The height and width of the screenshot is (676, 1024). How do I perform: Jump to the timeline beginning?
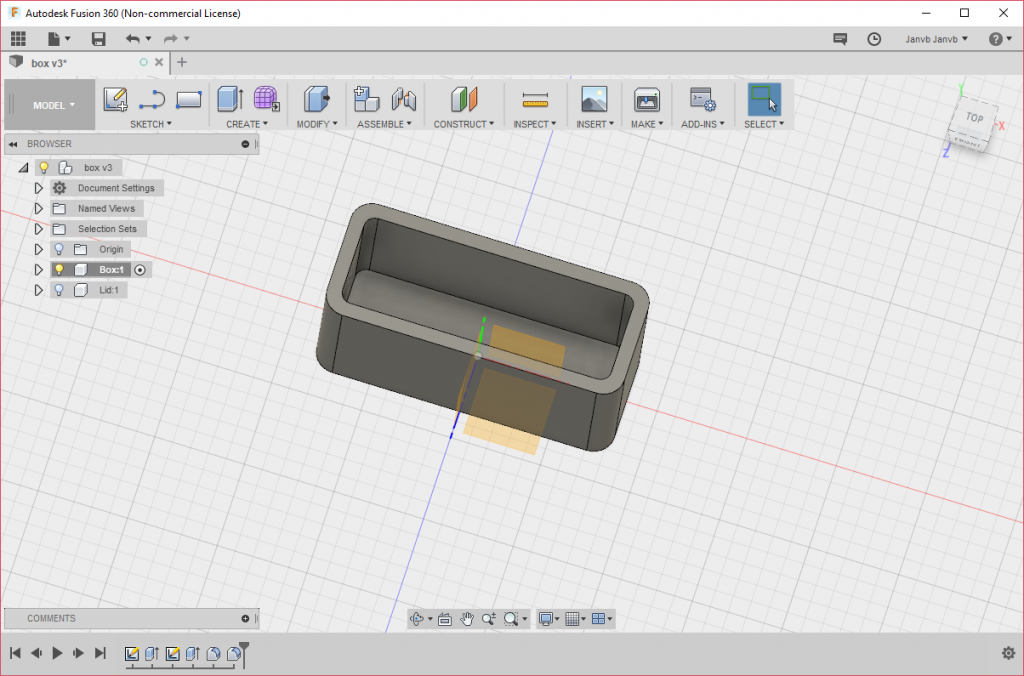tap(15, 652)
